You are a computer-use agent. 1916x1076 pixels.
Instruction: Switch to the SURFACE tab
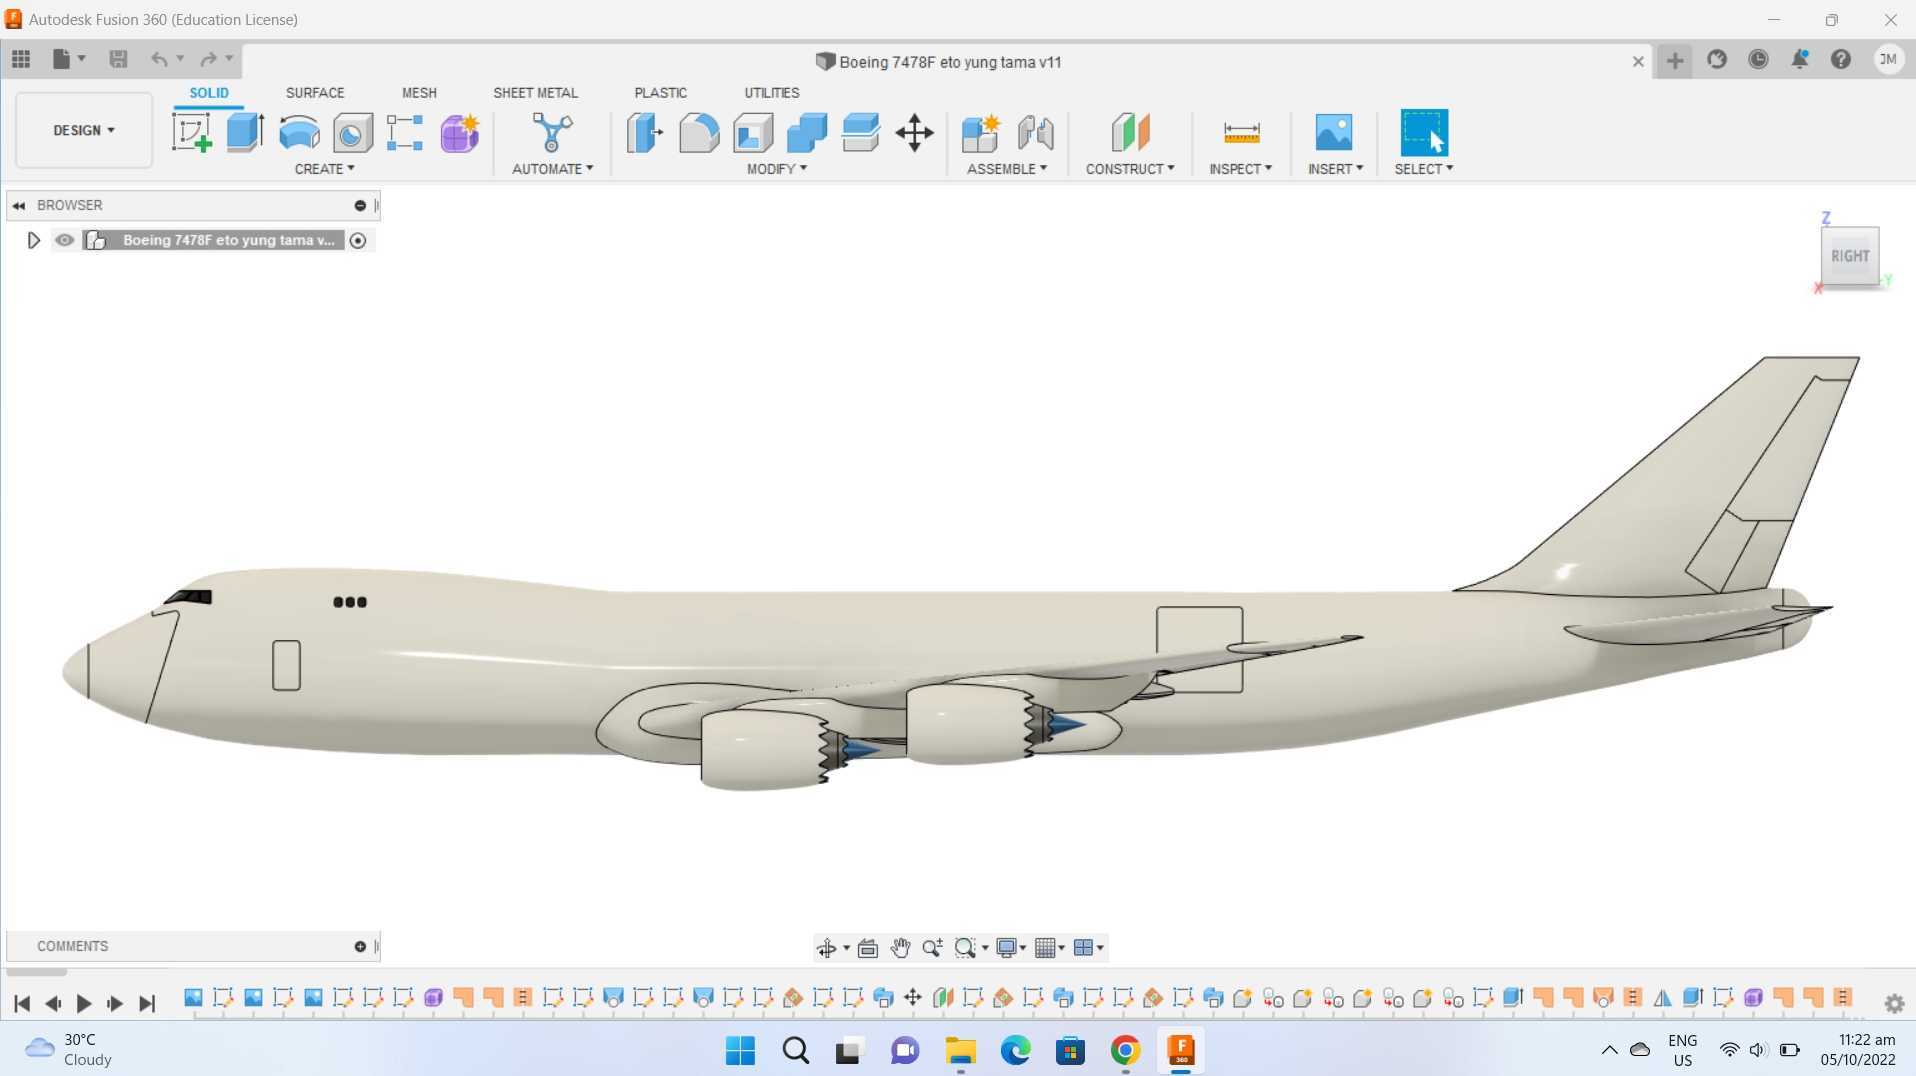tap(315, 93)
